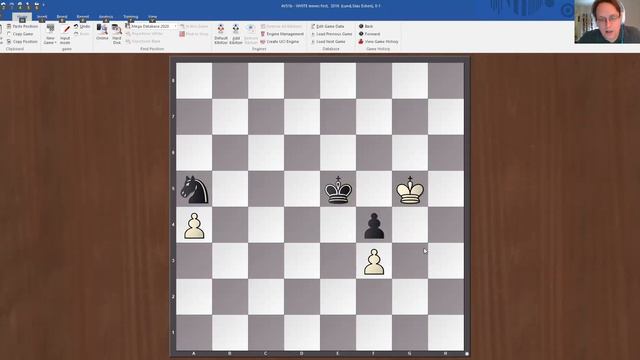Load Next Game
The width and height of the screenshot is (640, 360).
328,42
